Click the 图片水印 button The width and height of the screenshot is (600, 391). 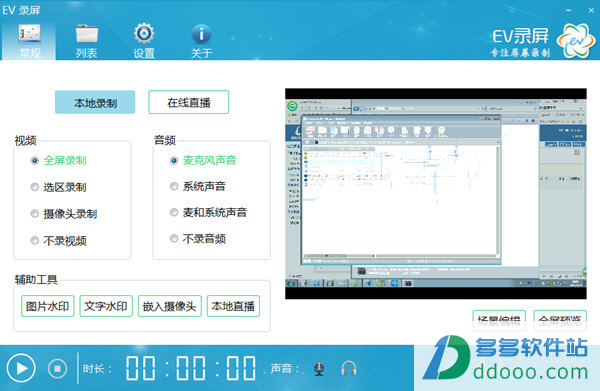[x=47, y=306]
